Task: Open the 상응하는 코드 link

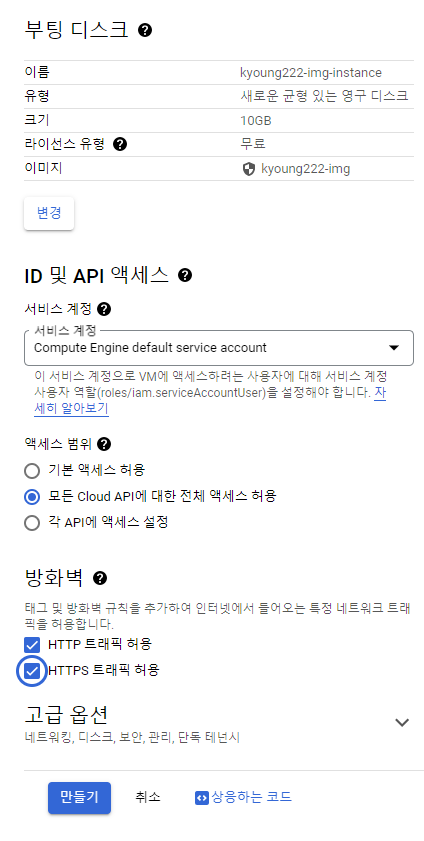Action: click(x=243, y=798)
